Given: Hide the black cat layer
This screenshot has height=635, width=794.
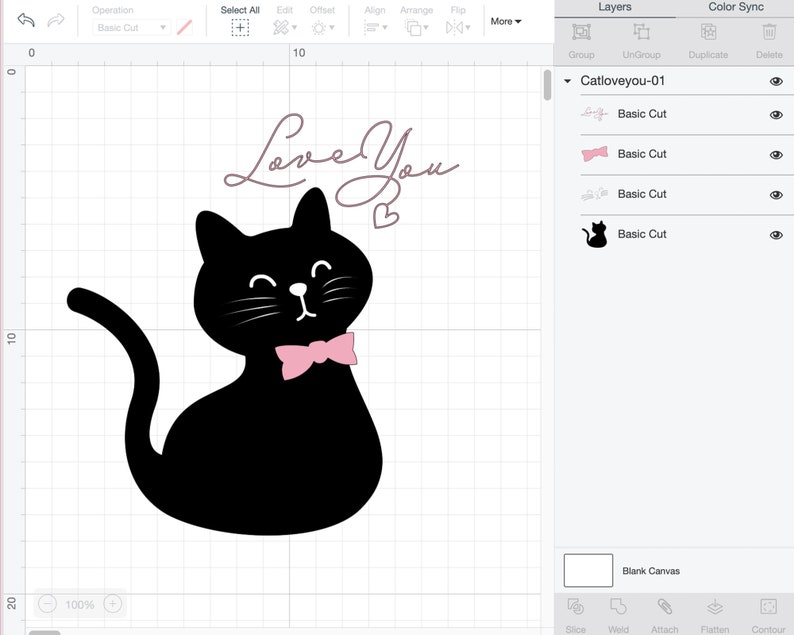Looking at the screenshot, I should (x=776, y=235).
